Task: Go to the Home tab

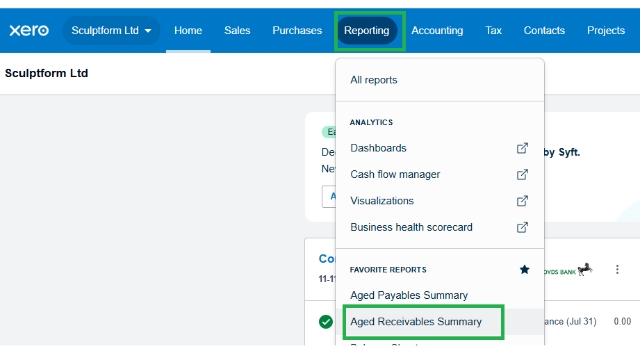Action: (188, 30)
